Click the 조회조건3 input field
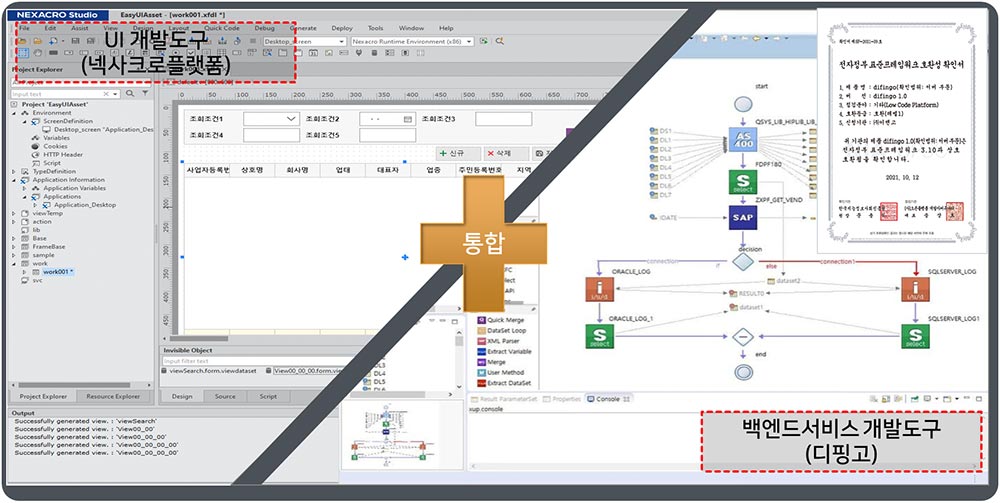The width and height of the screenshot is (1000, 503). click(x=503, y=119)
